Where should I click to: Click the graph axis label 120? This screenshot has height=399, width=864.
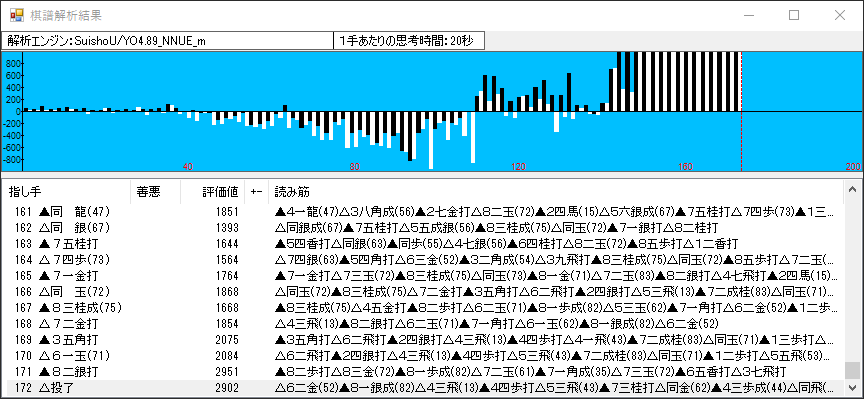pyautogui.click(x=518, y=167)
